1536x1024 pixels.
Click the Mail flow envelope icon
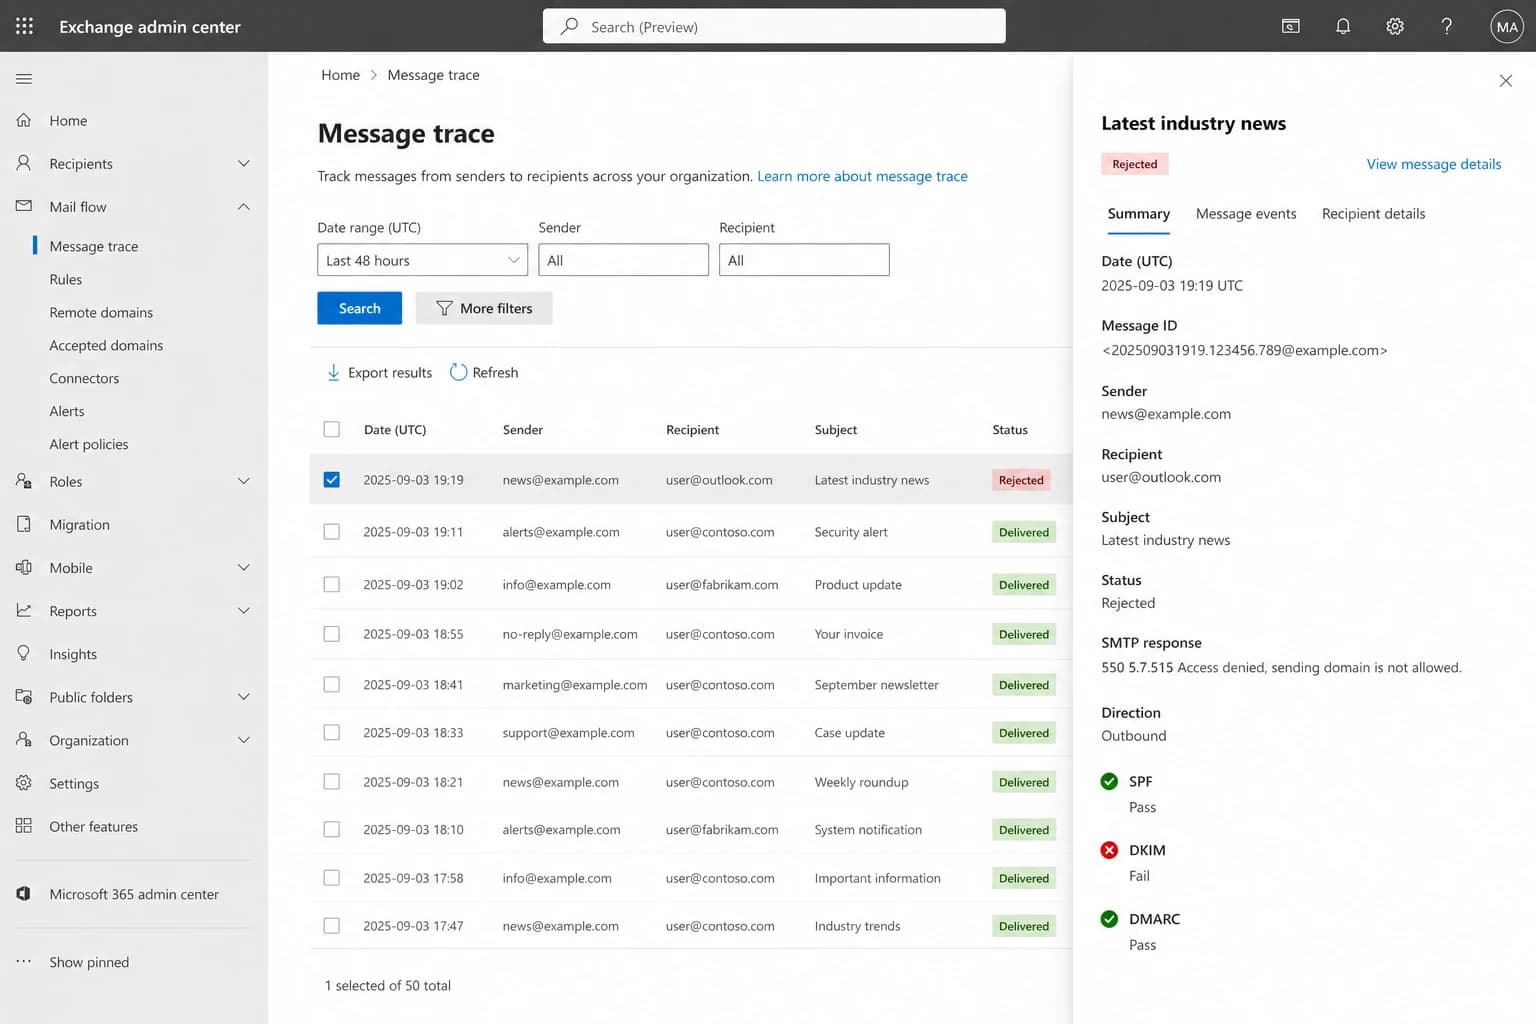tap(24, 206)
